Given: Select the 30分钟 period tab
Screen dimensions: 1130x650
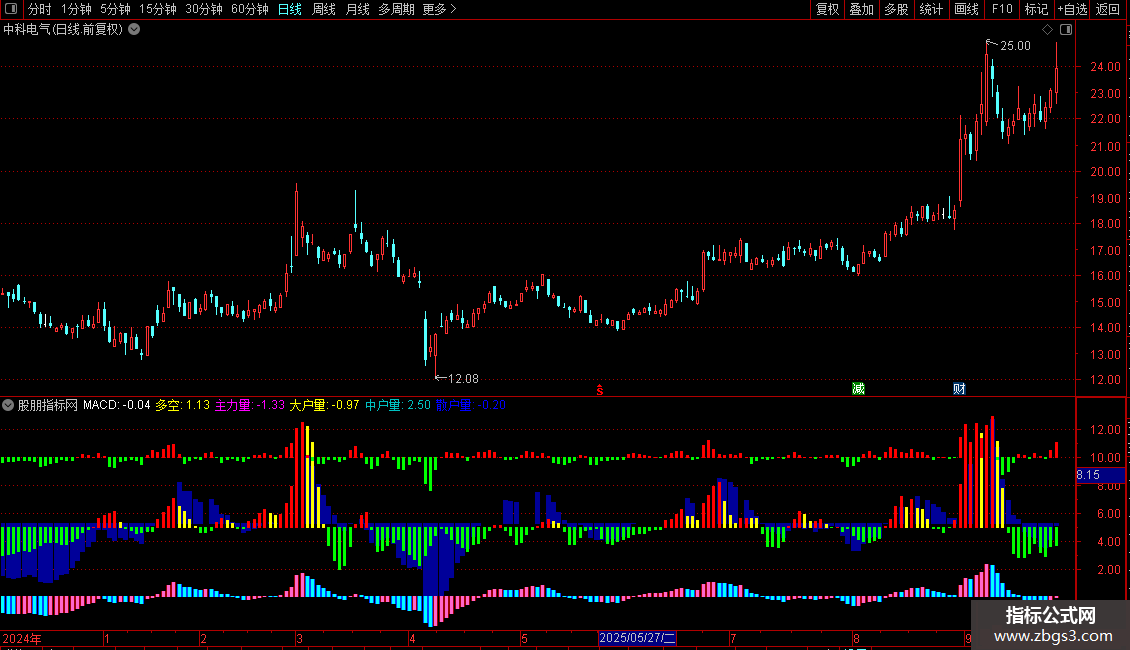Looking at the screenshot, I should tap(204, 9).
